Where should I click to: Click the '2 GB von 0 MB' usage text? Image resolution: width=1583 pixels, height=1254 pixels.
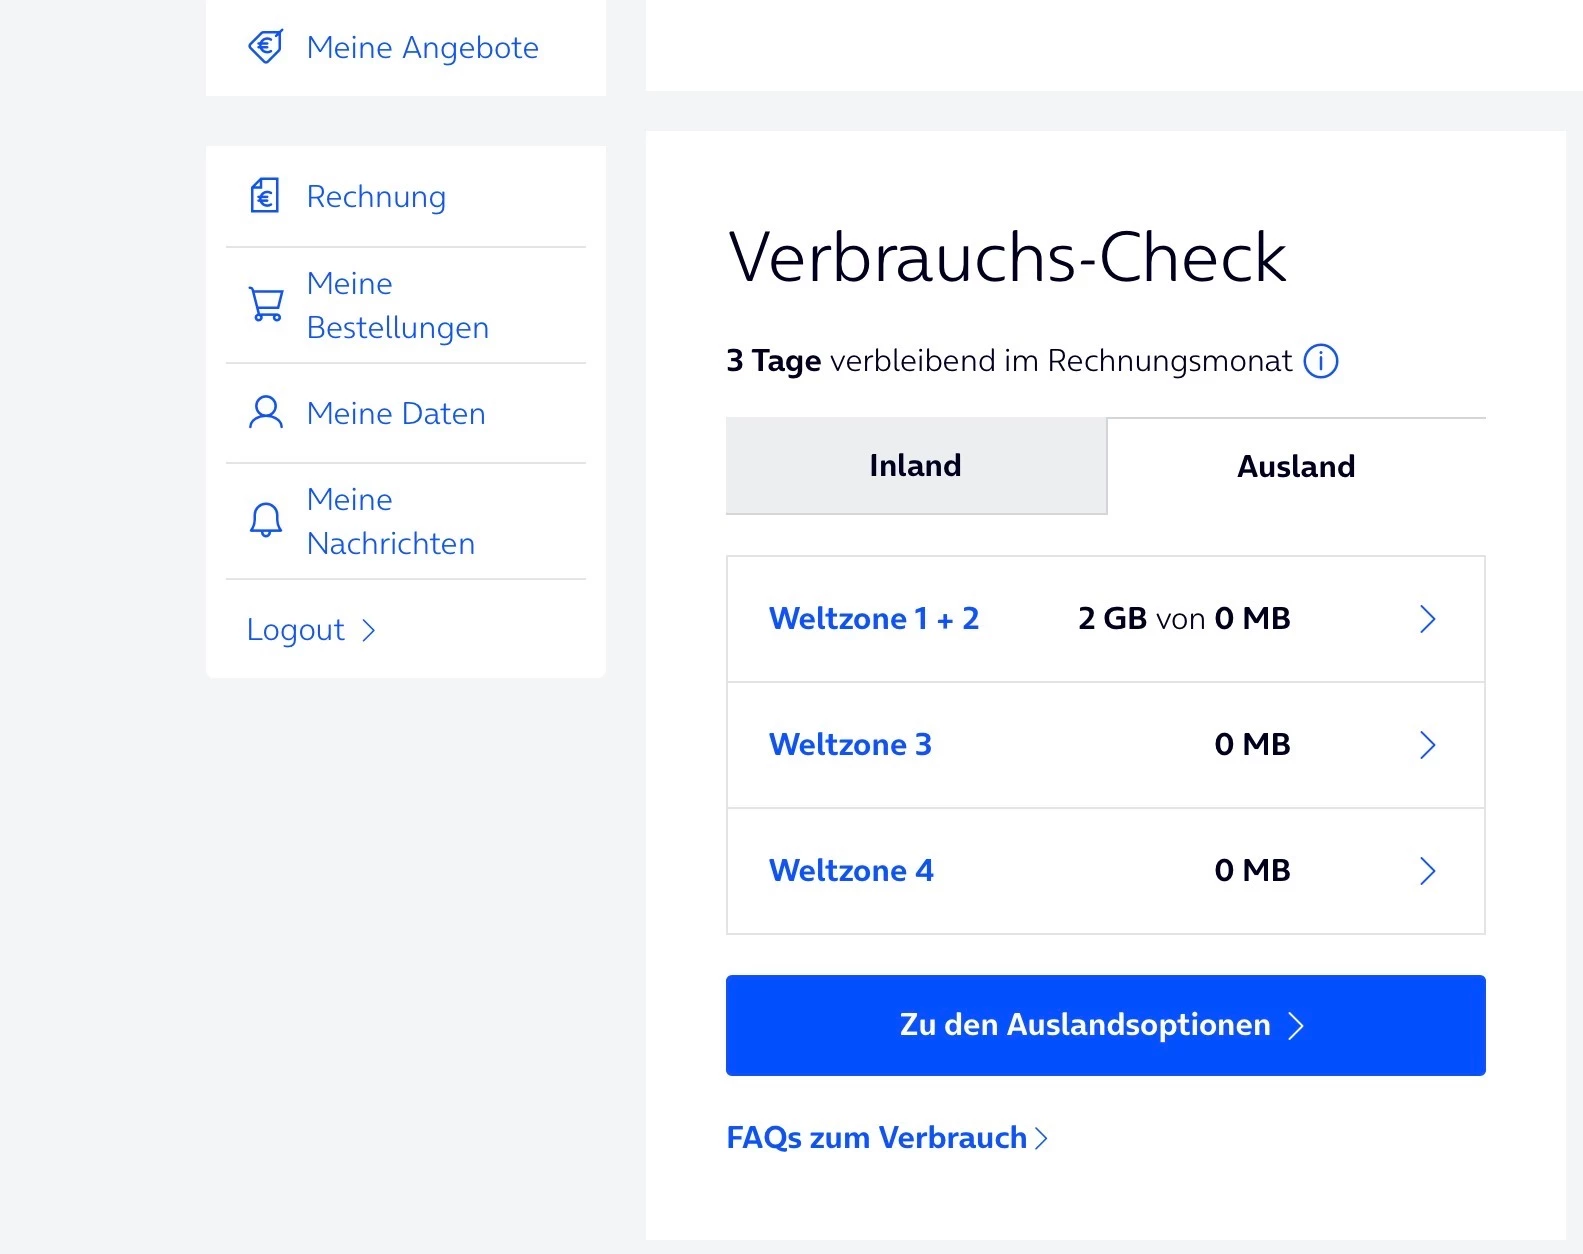1184,619
